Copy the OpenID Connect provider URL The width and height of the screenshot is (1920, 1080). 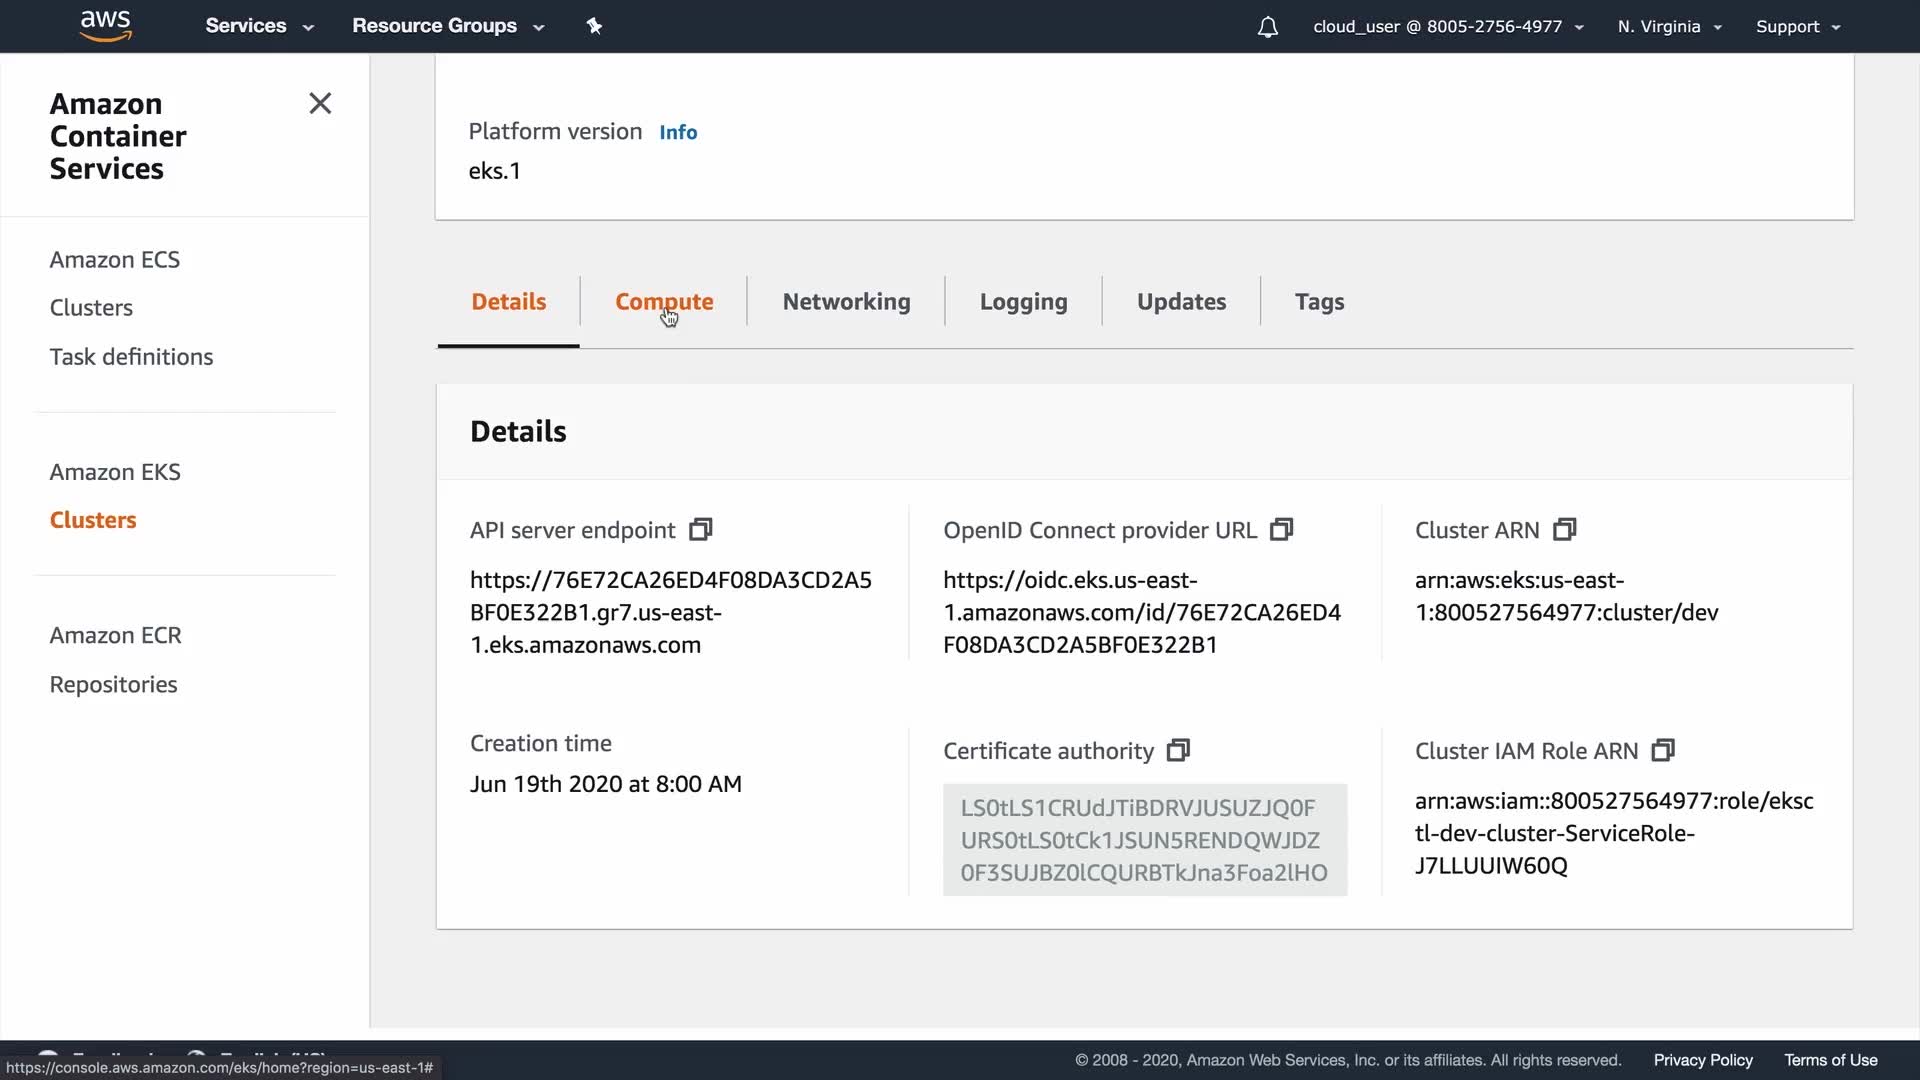tap(1281, 529)
